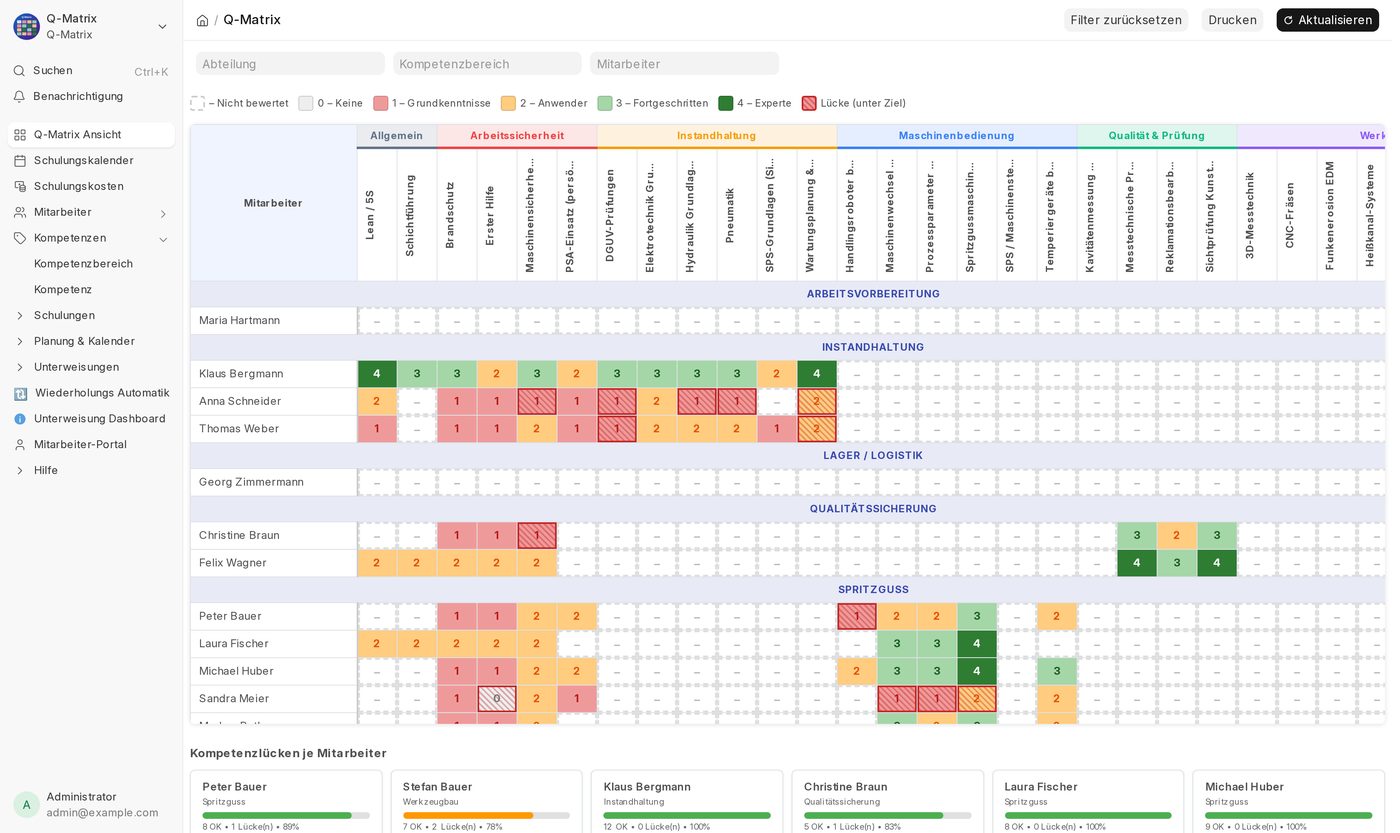Click the Q-Matrix breadcrumb link
The width and height of the screenshot is (1400, 833).
(252, 20)
